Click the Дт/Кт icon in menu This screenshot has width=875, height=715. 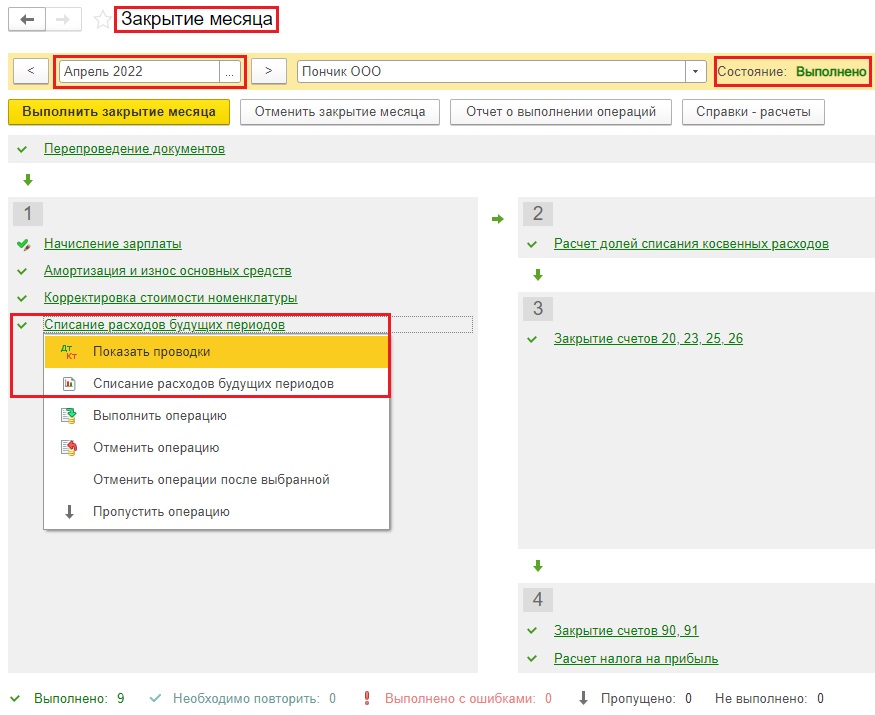click(69, 352)
